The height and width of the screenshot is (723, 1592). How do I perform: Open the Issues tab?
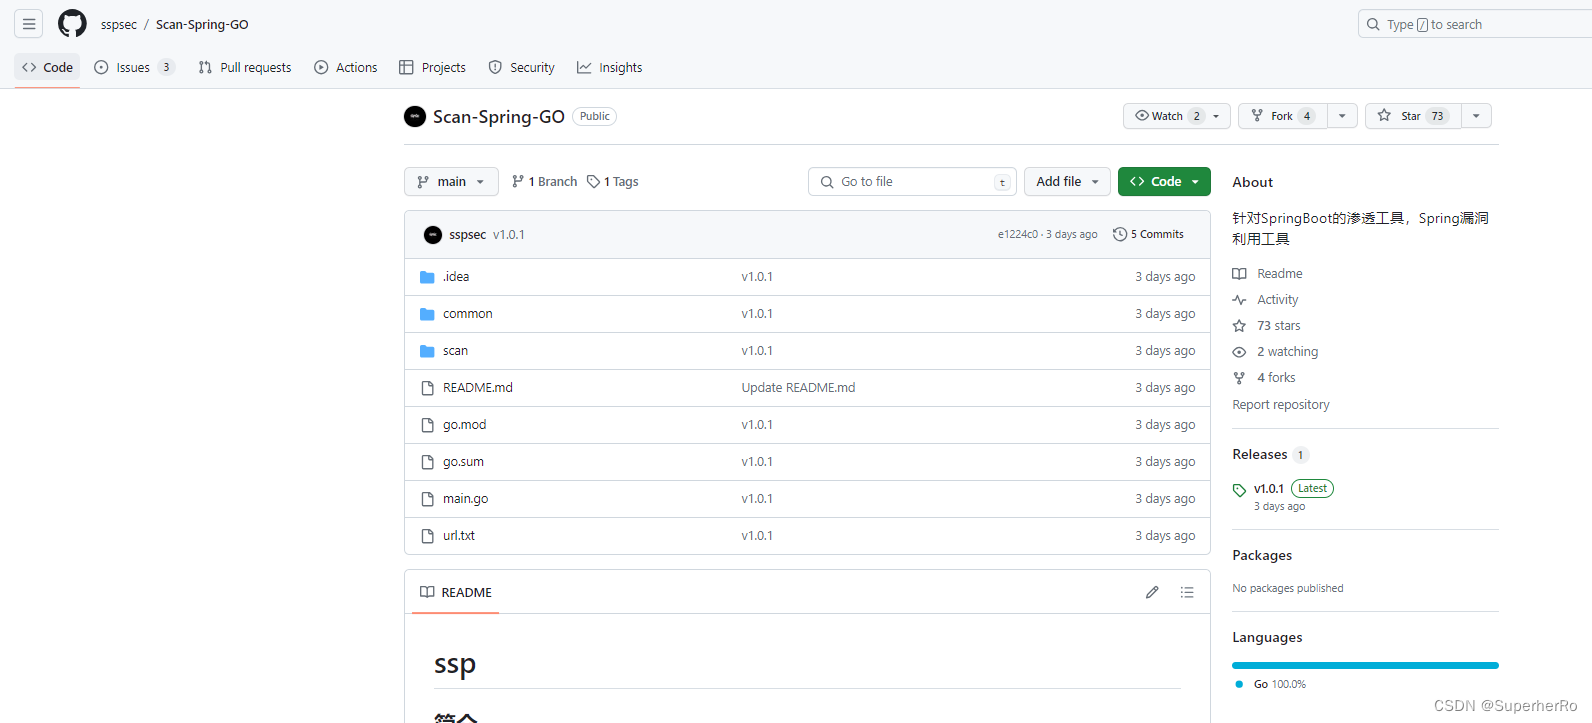click(134, 67)
